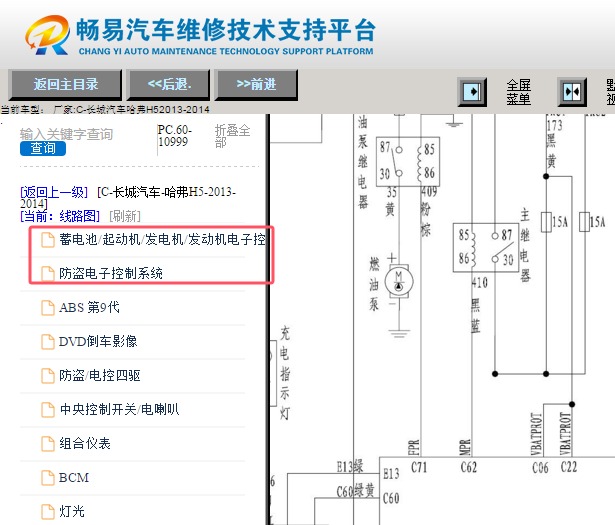Click the document icon beside 灯光
The image size is (615, 525).
click(x=48, y=512)
